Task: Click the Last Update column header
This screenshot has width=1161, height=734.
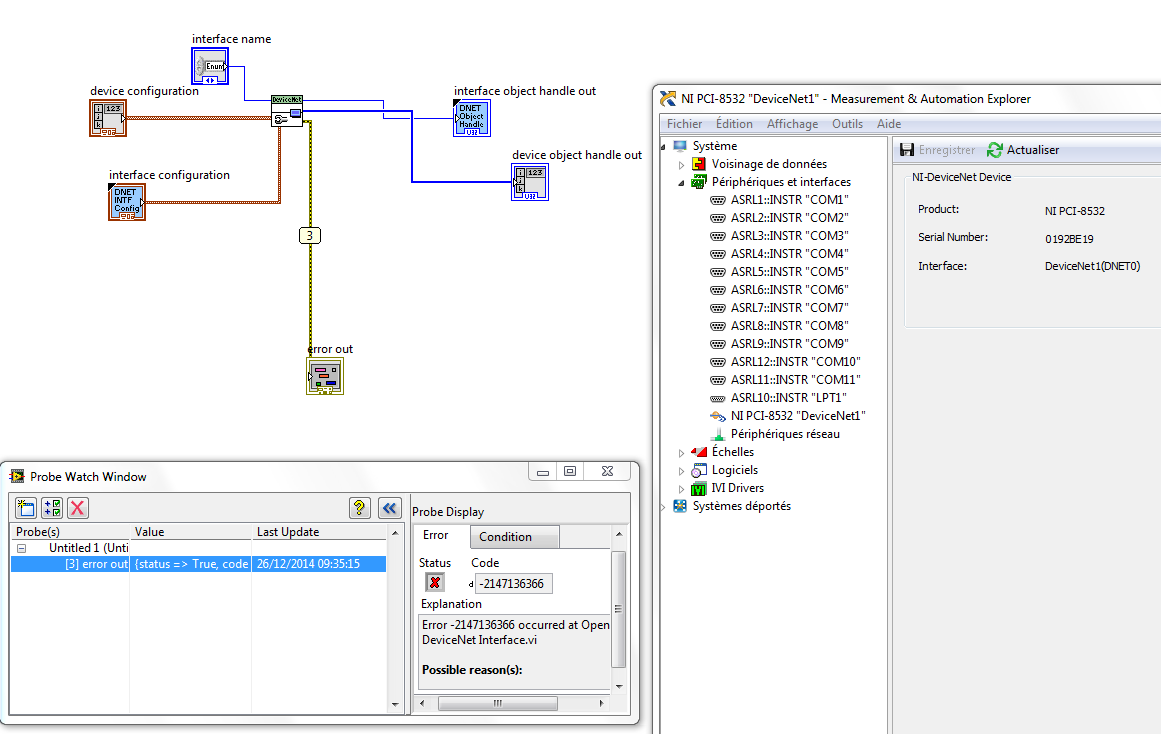Action: click(319, 532)
